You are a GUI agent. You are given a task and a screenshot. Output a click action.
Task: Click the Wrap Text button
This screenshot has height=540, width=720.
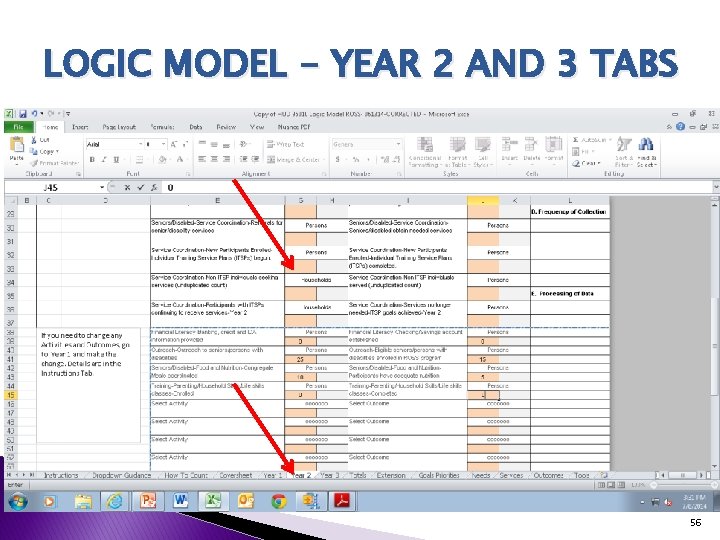pyautogui.click(x=286, y=144)
